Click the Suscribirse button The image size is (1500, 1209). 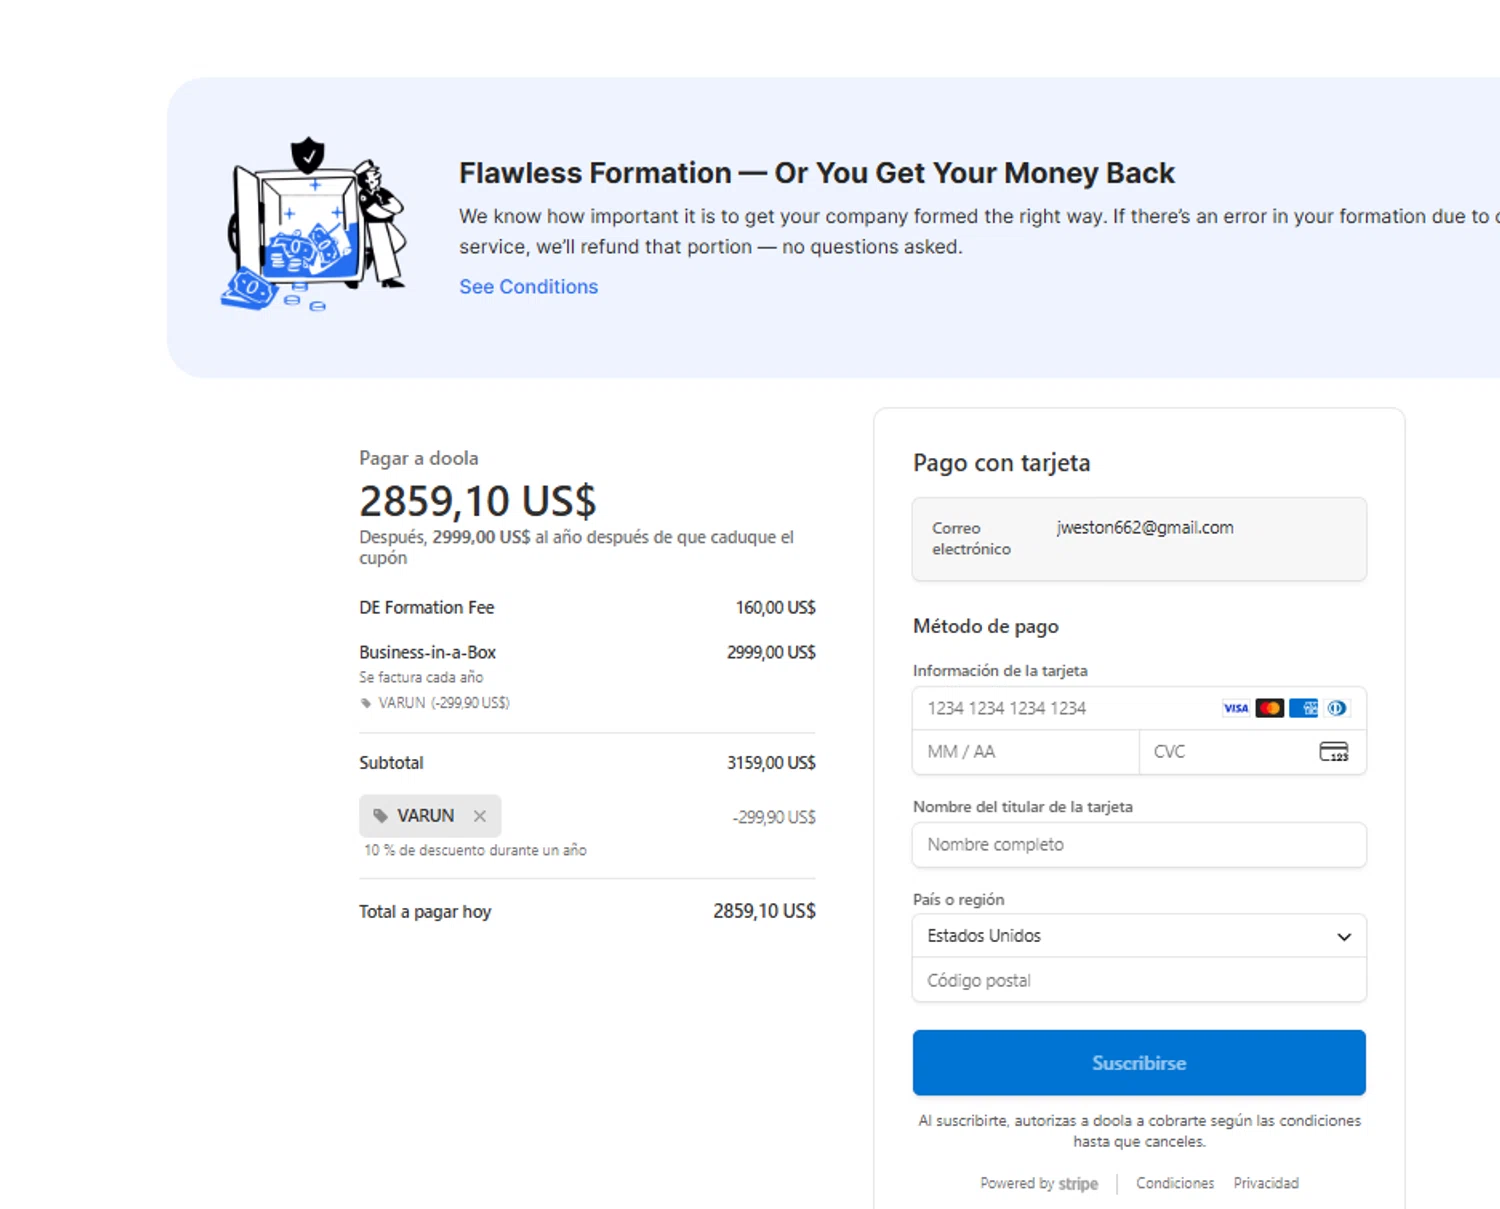[x=1139, y=1063]
